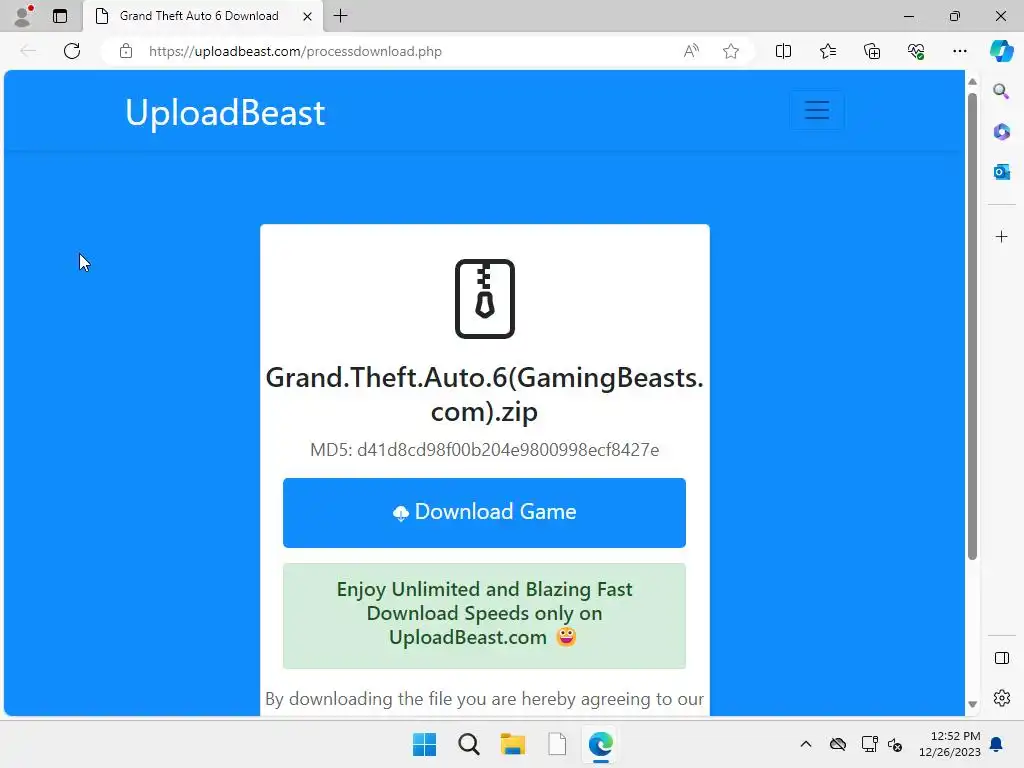Click the scrollbar up arrow

[972, 82]
